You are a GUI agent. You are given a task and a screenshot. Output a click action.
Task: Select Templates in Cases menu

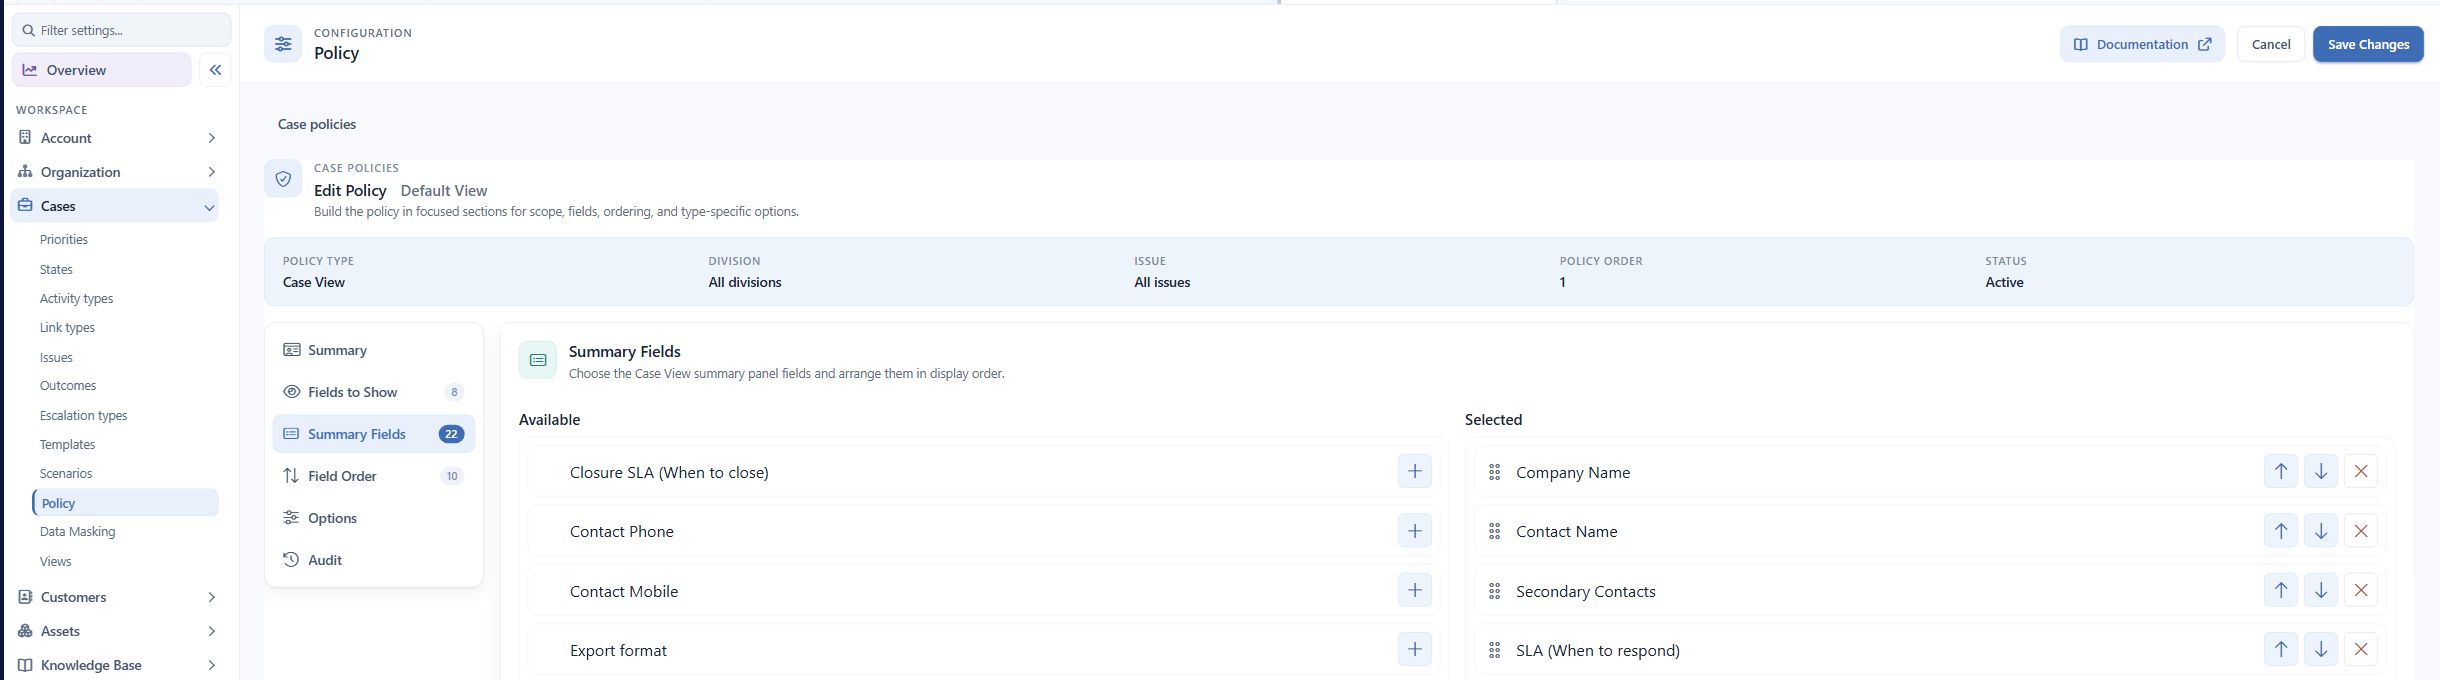68,444
